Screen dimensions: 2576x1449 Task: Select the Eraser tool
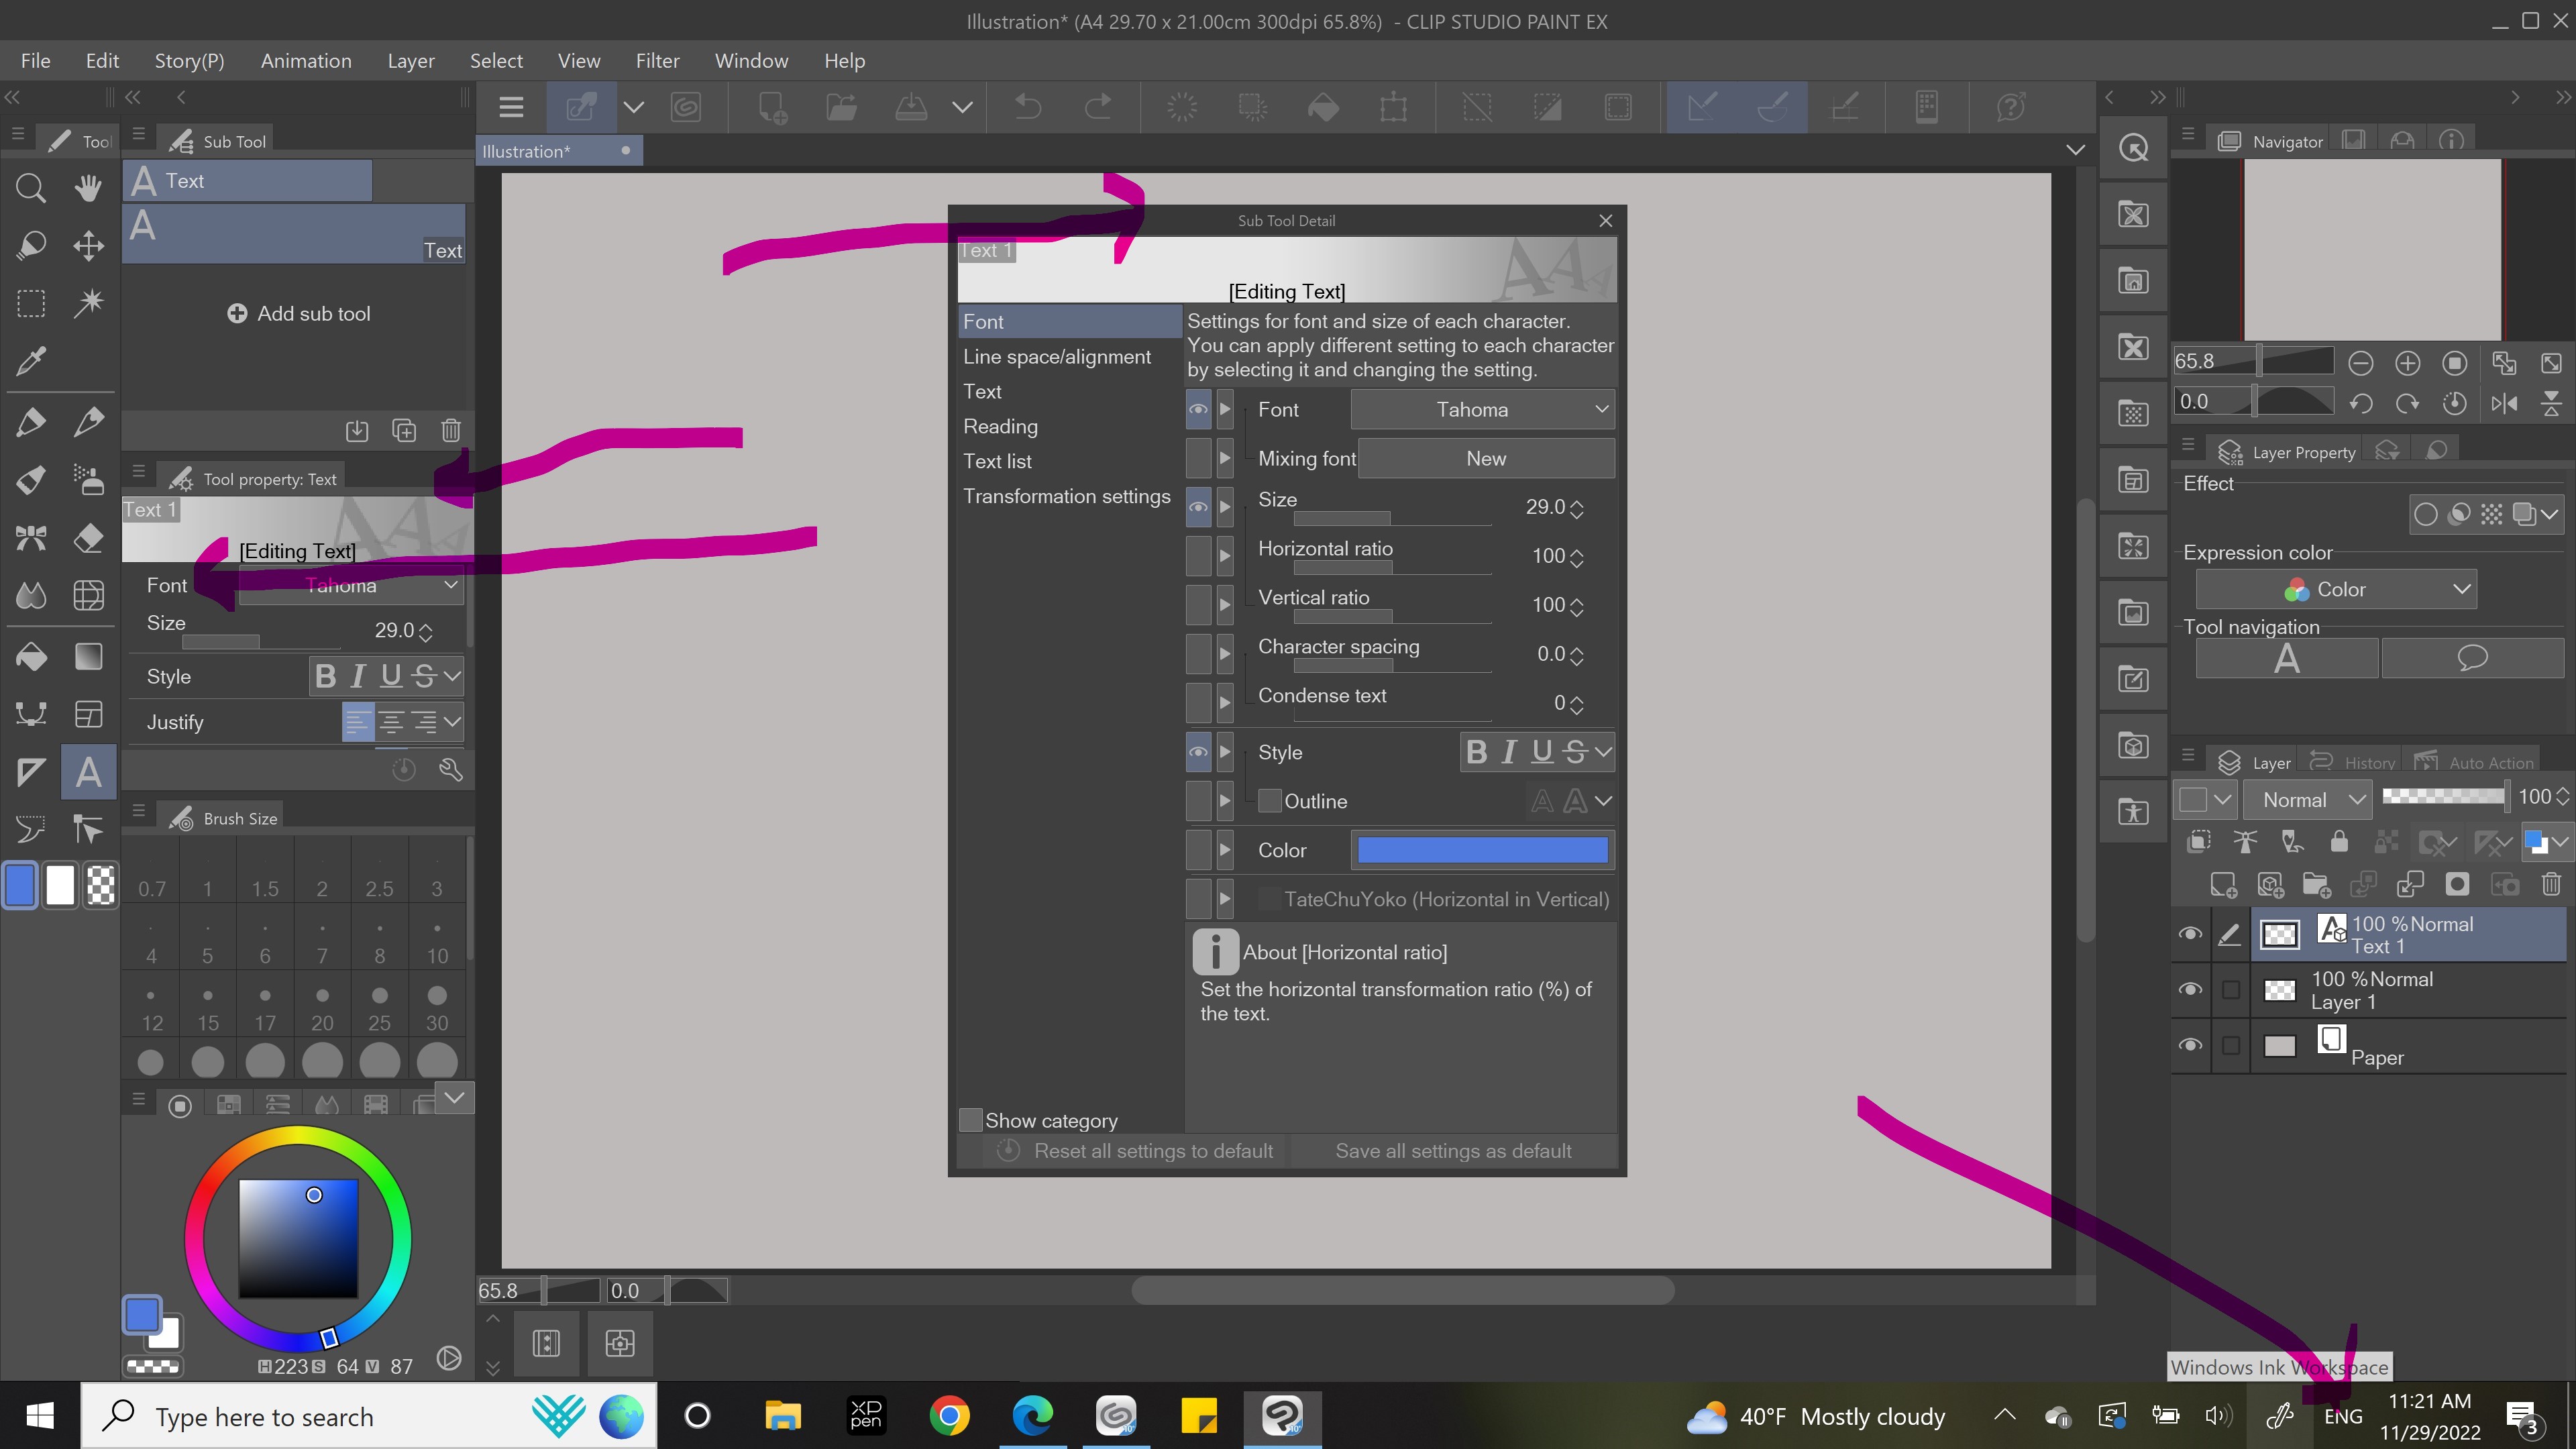(88, 538)
